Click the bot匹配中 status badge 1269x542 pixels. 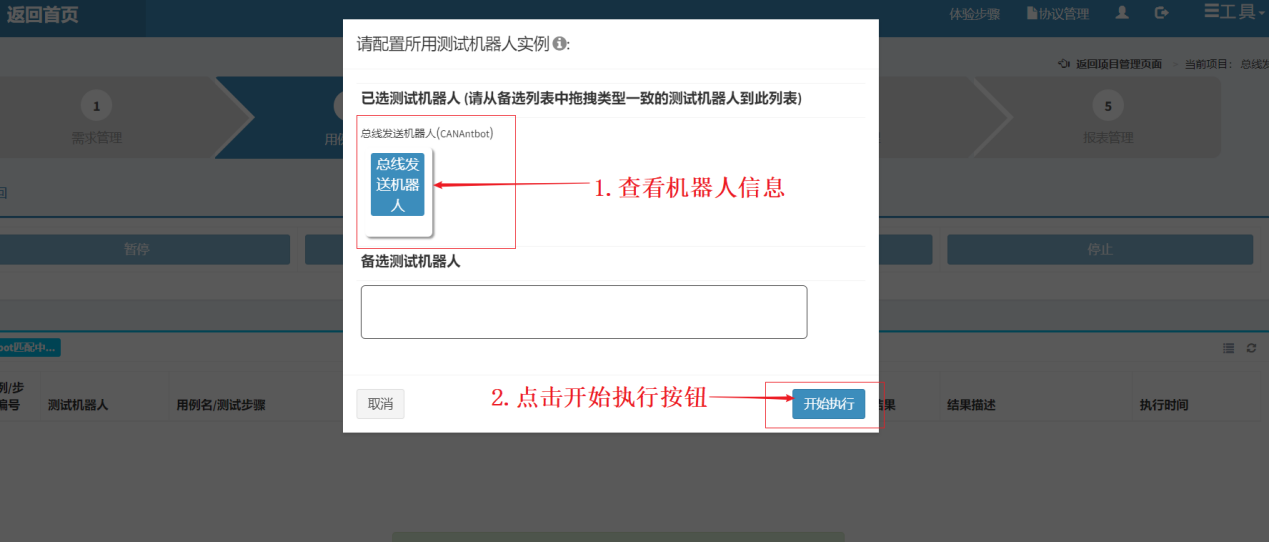[29, 348]
